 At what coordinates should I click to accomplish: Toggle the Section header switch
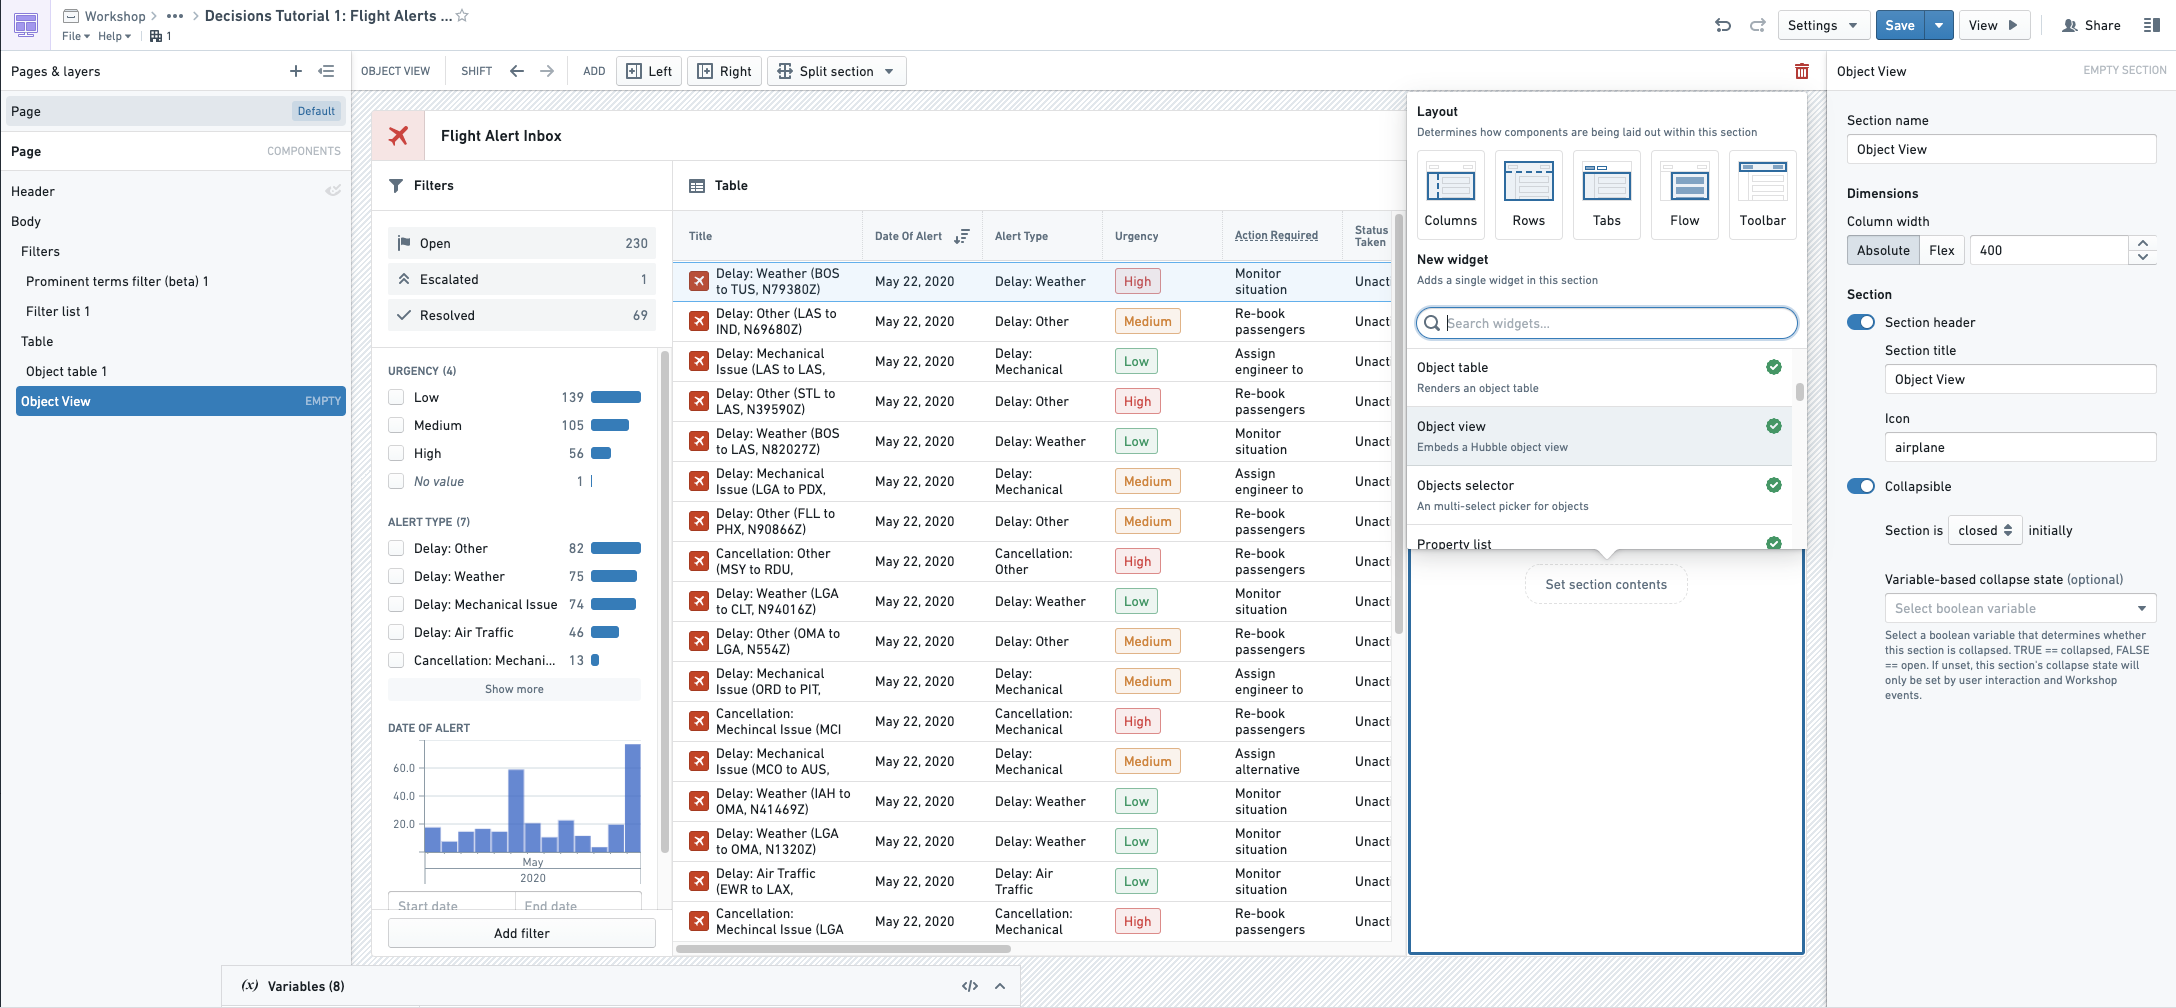tap(1861, 322)
